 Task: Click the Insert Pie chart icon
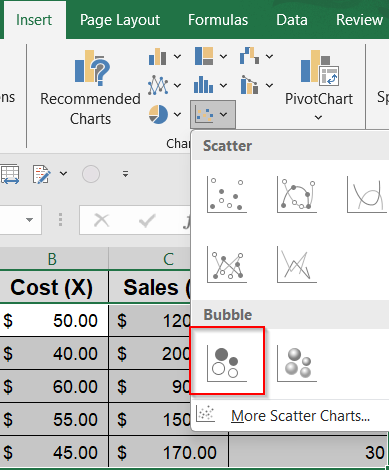pos(158,114)
